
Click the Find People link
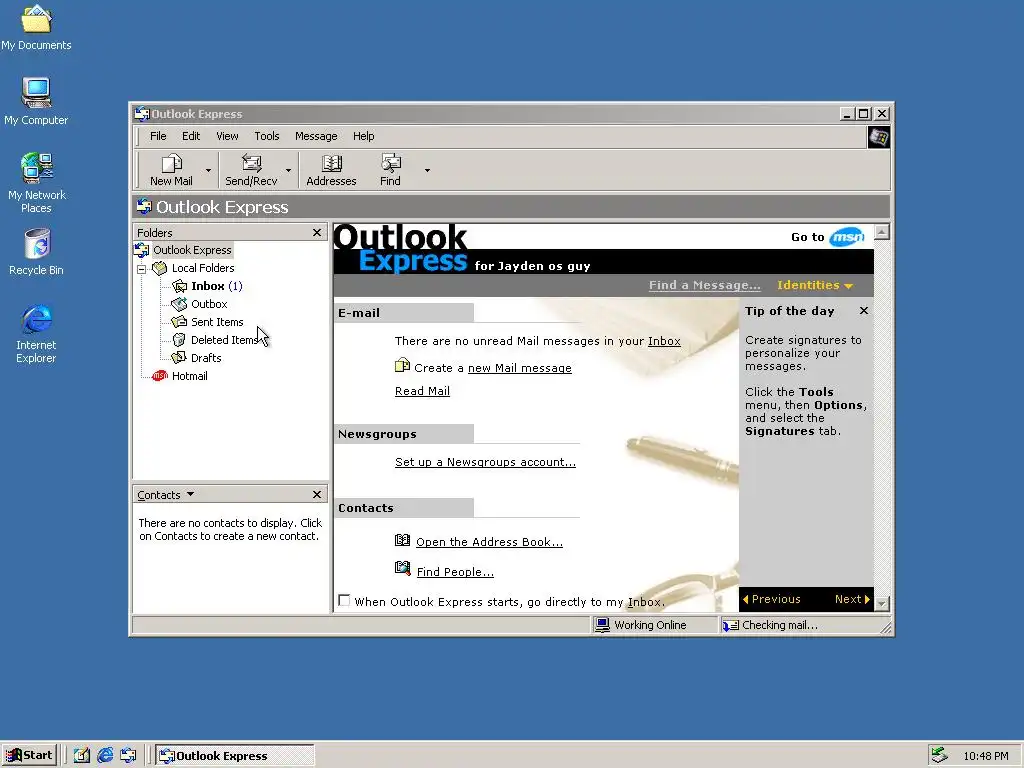point(455,572)
